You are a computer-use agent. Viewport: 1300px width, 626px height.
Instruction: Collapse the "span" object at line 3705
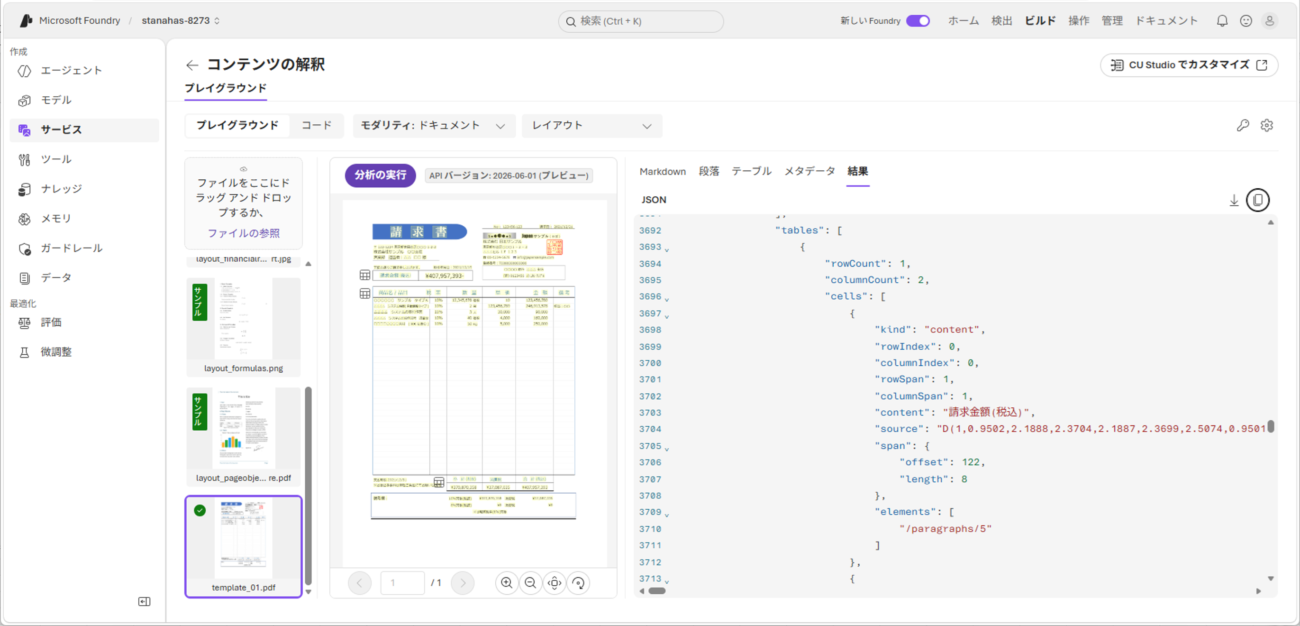point(667,447)
